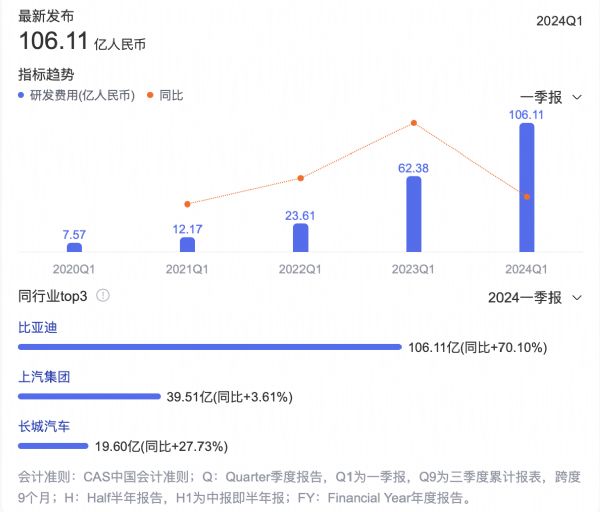Click the orange 同比 point above 2021Q1

tap(187, 204)
